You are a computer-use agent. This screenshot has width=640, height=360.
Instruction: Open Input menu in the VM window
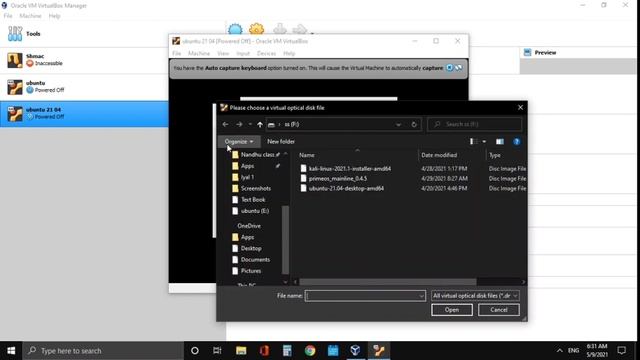(x=243, y=53)
